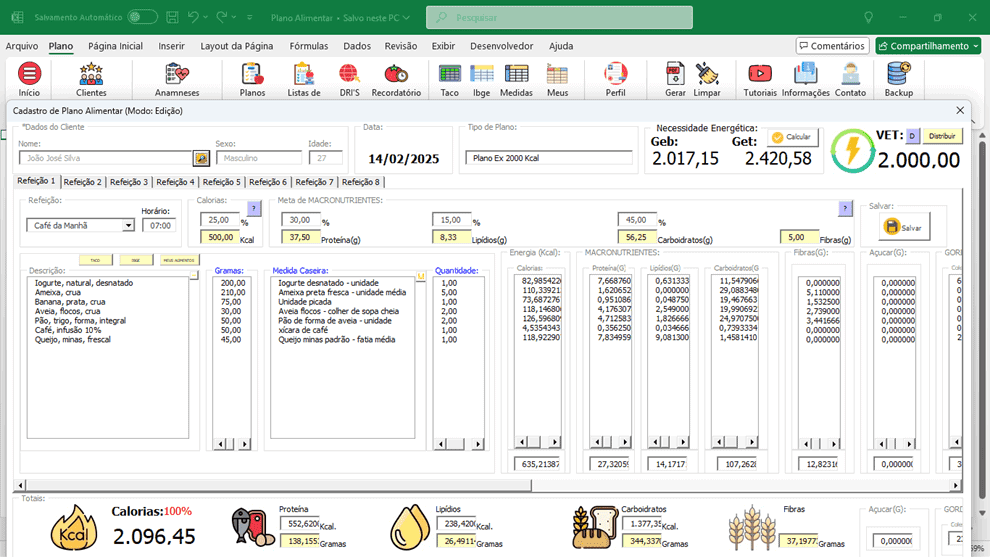Click the help button in Calorias group
991x557 pixels.
[x=253, y=208]
